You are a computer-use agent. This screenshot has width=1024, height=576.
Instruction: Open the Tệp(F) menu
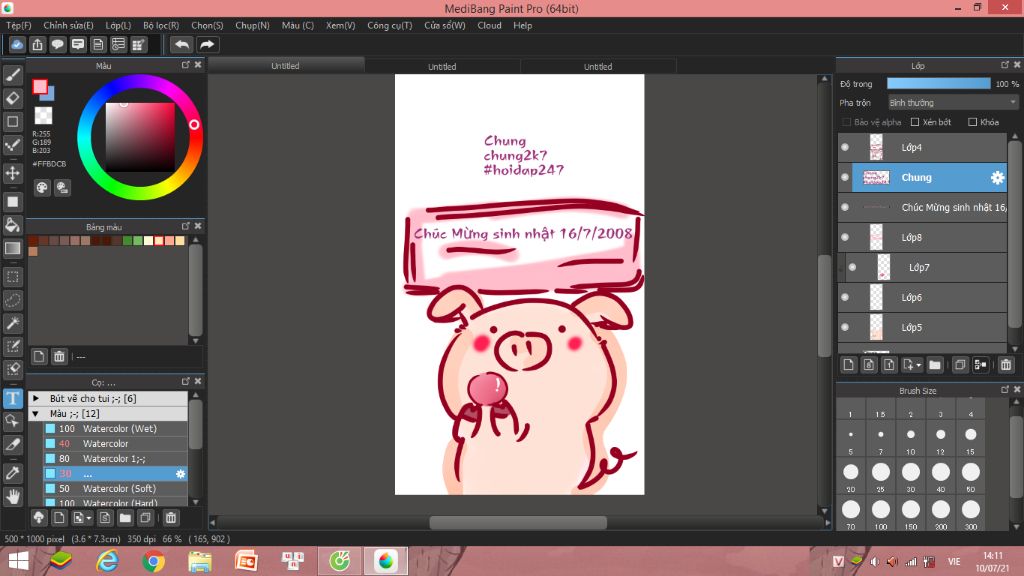19,25
